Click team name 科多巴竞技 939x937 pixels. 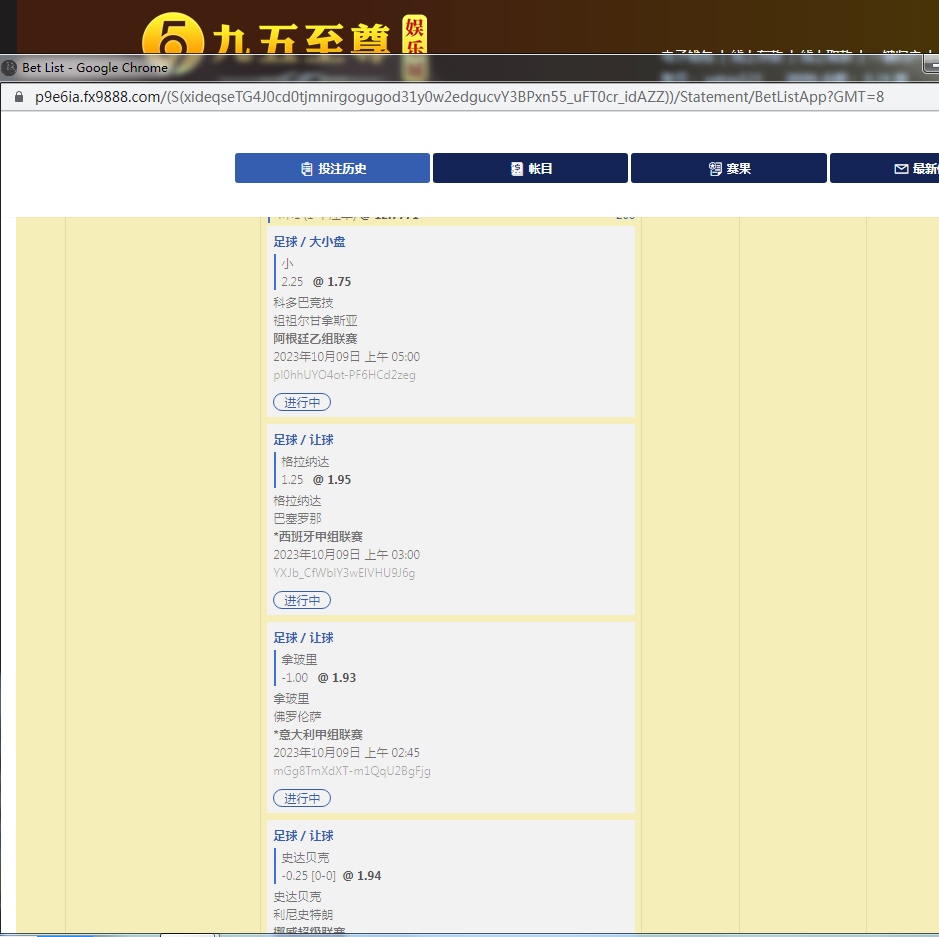(303, 303)
